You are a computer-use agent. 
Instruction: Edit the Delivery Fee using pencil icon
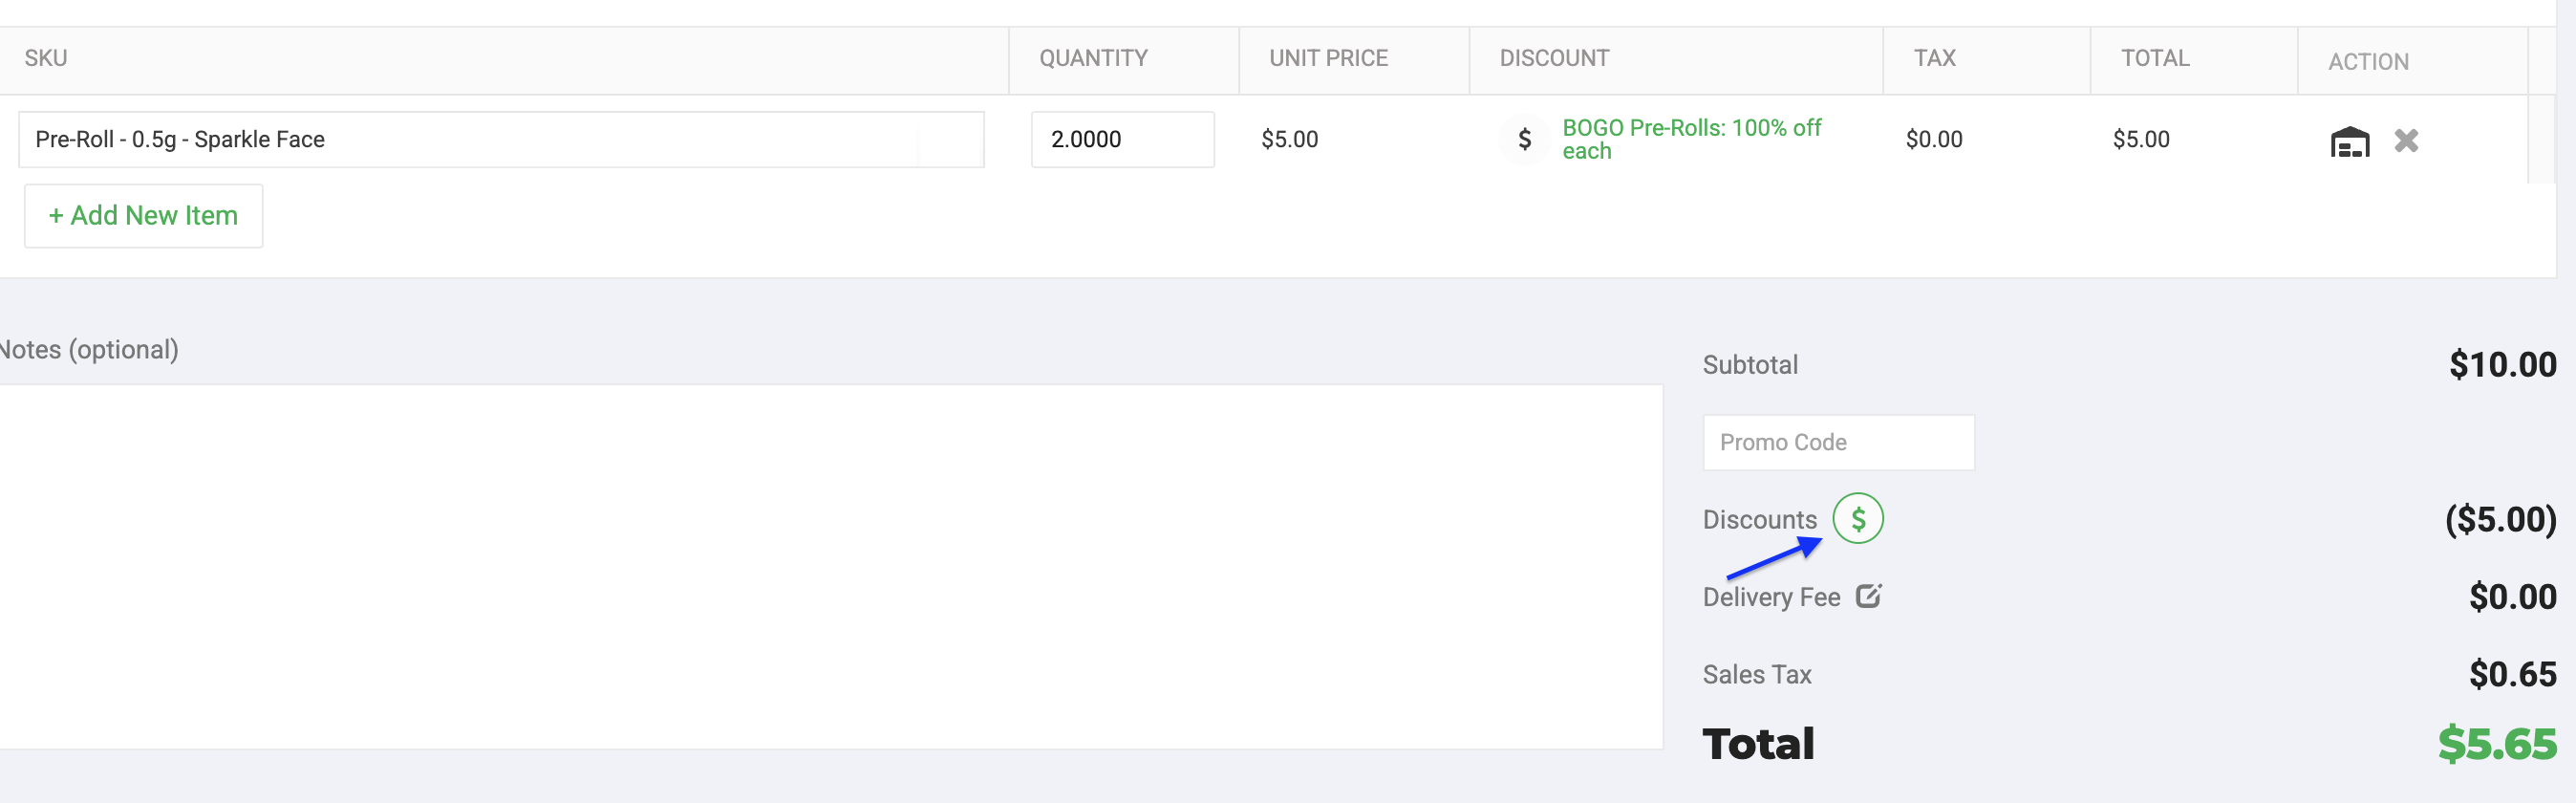(1868, 596)
